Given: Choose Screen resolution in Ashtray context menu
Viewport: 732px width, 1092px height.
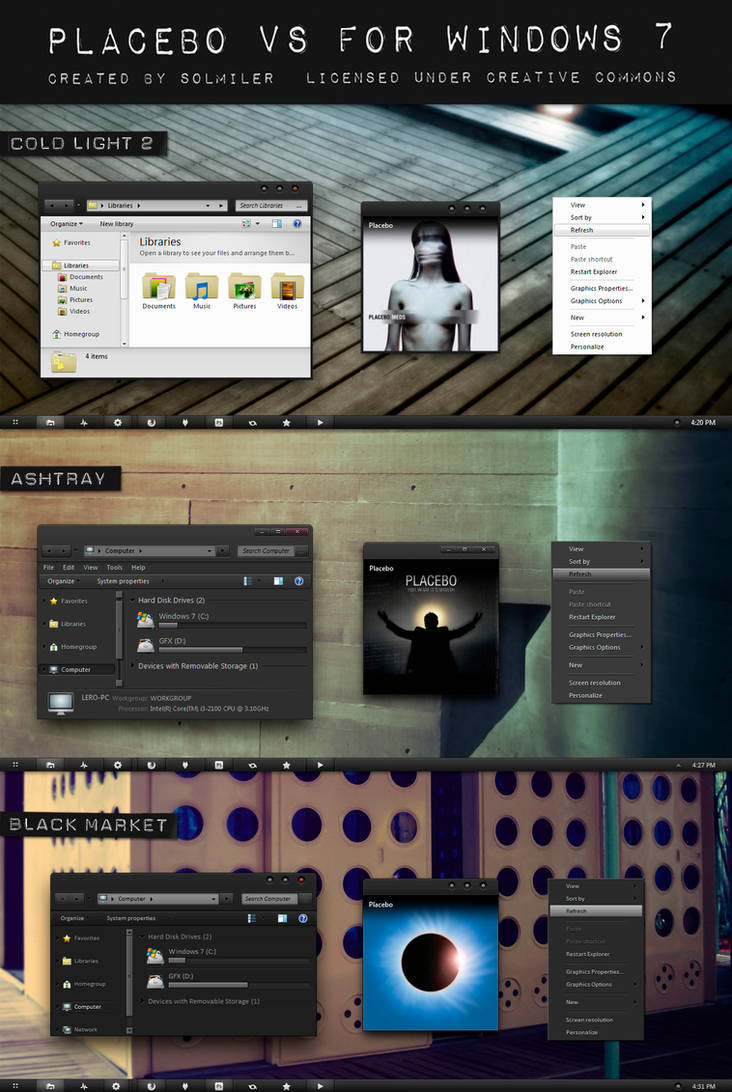Looking at the screenshot, I should (602, 682).
